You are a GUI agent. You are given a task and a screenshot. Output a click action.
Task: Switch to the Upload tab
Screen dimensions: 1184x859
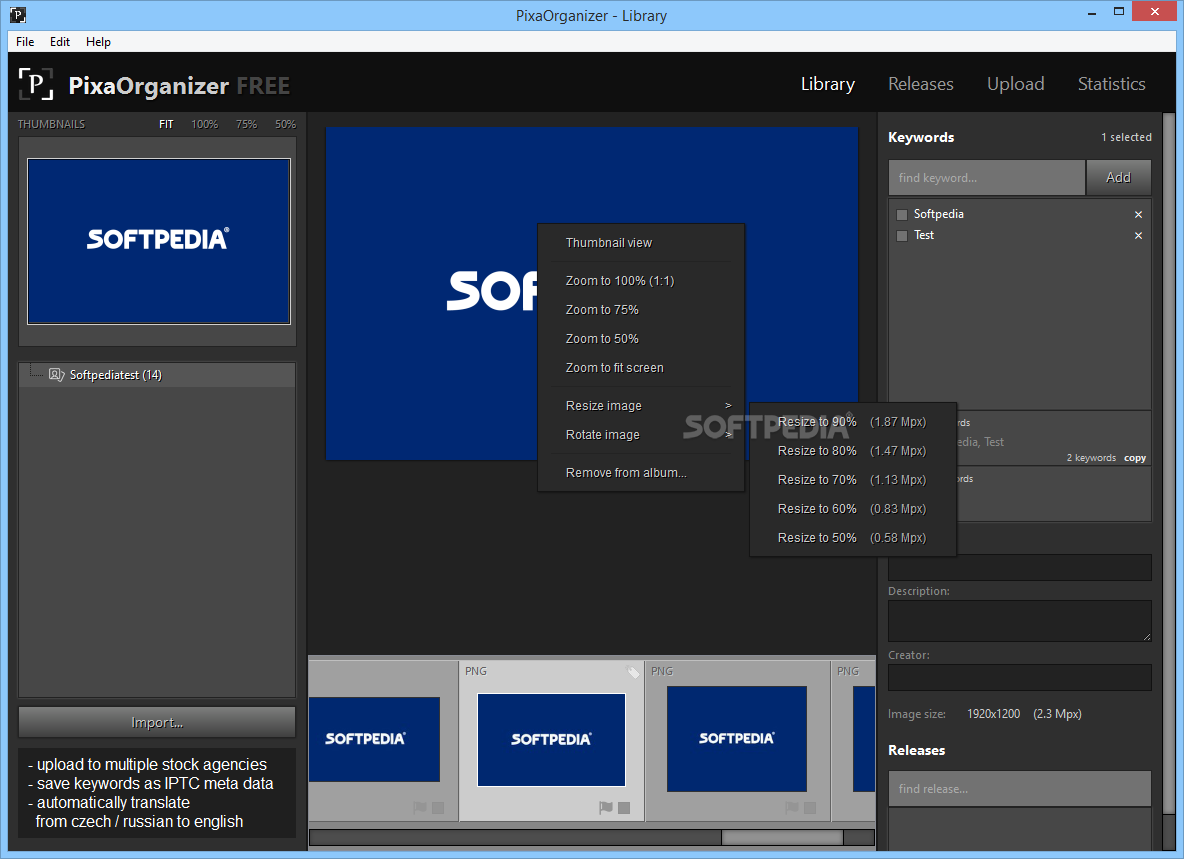(x=1016, y=84)
